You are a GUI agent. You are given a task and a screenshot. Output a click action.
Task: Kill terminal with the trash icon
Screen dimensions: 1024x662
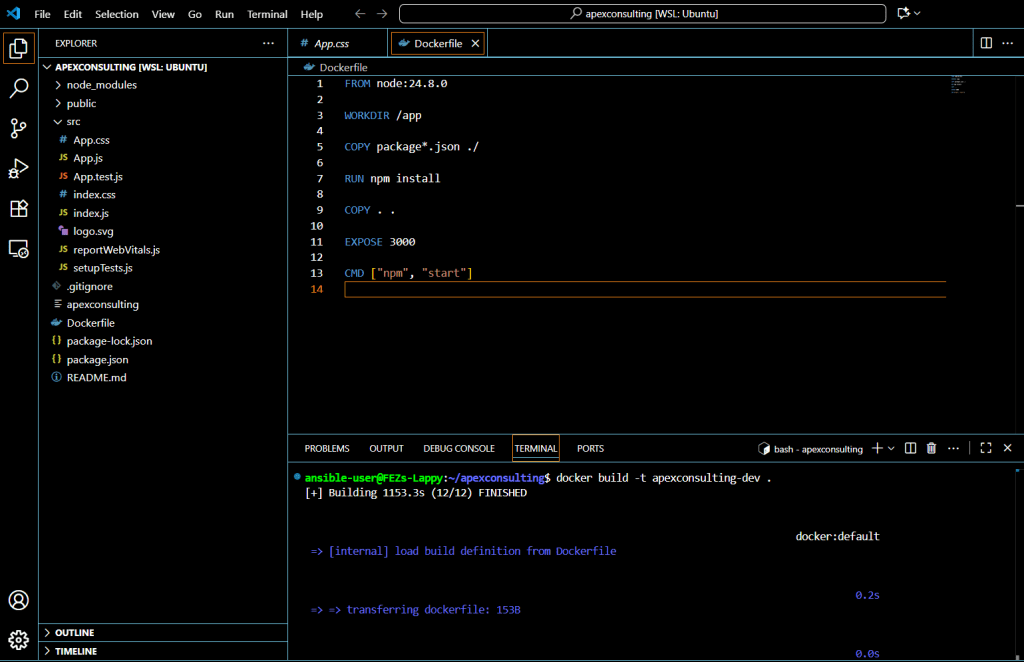coord(931,449)
